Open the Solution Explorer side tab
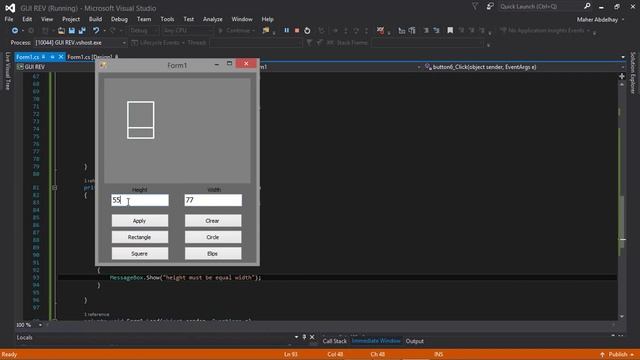 coord(633,73)
